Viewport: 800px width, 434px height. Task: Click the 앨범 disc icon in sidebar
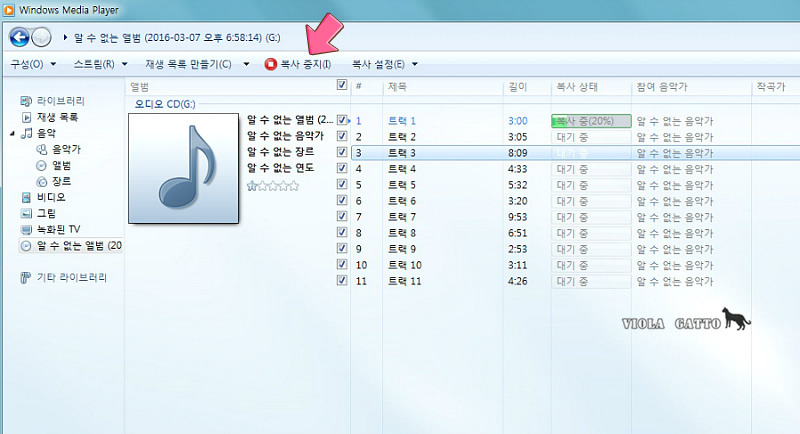point(41,165)
